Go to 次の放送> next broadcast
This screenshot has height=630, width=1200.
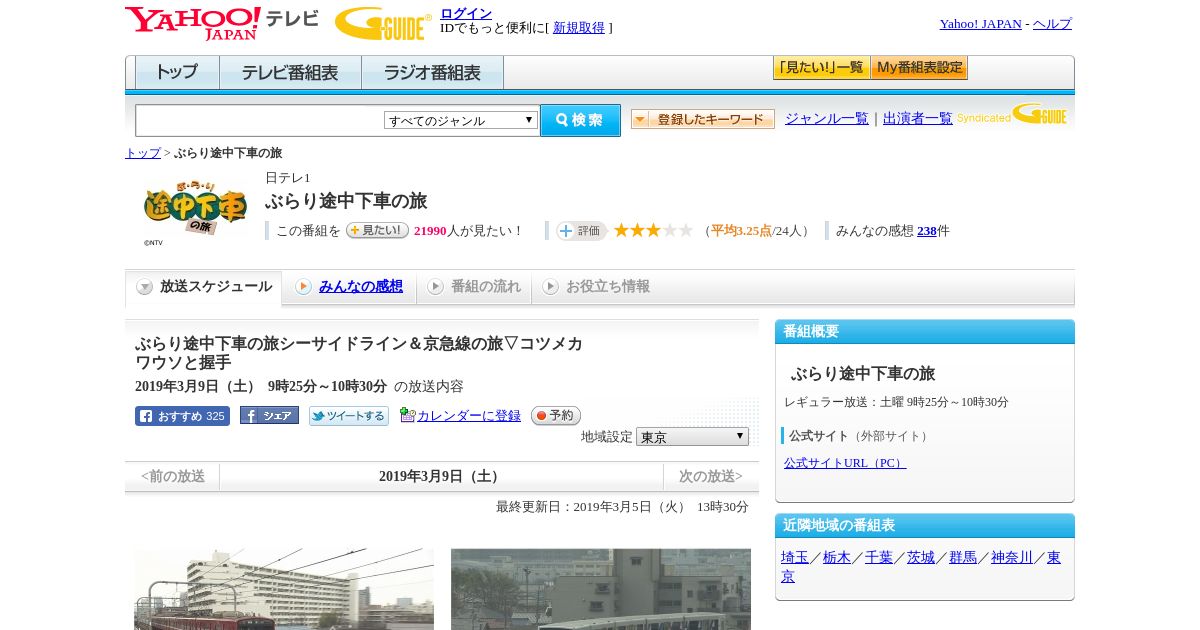tap(711, 476)
